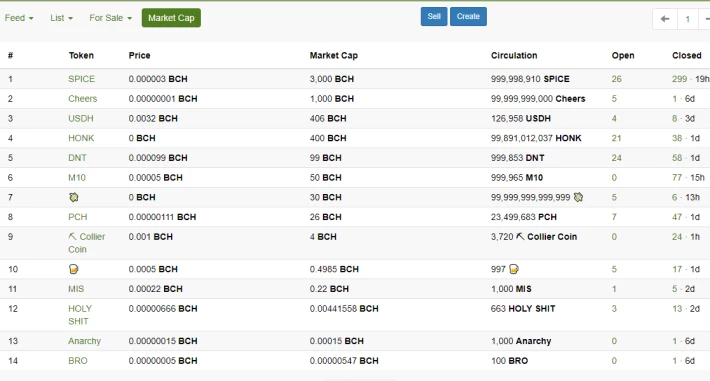
Task: Open the DNT token link
Action: [77, 158]
